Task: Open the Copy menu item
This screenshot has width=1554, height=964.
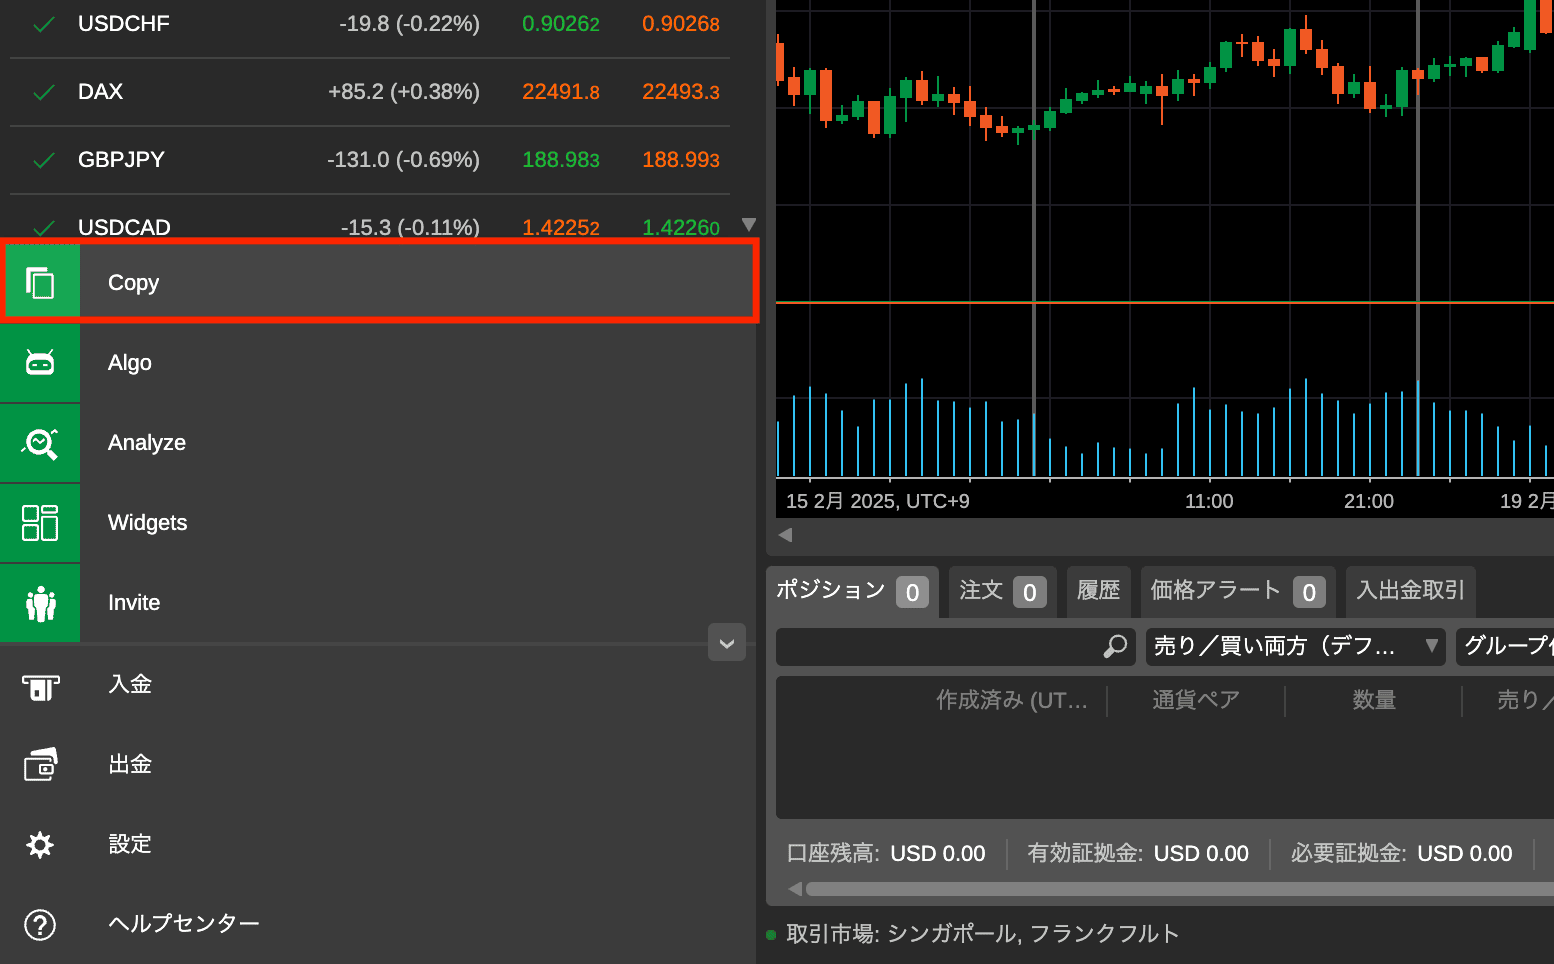Action: tap(379, 283)
